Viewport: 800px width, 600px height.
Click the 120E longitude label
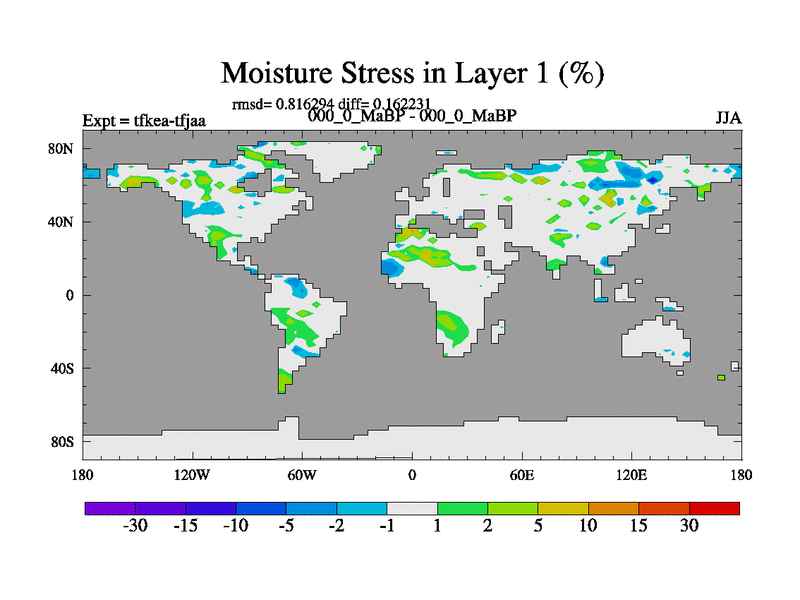tap(632, 476)
